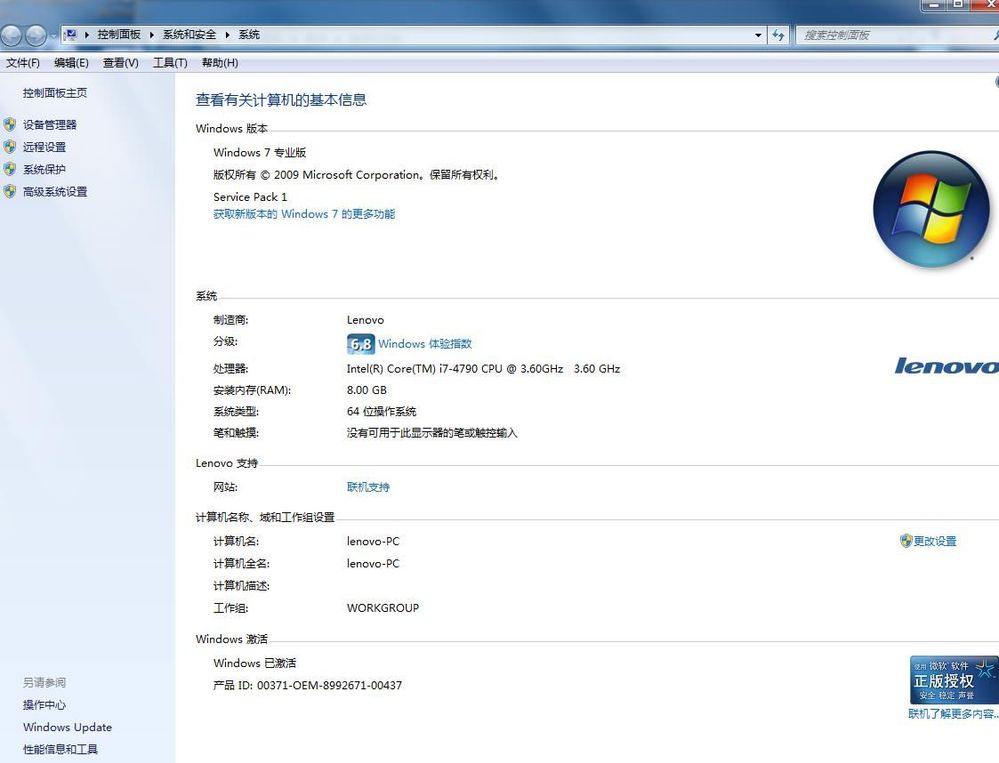The width and height of the screenshot is (999, 763).
Task: Click the Windows logo orb image
Action: pyautogui.click(x=931, y=209)
